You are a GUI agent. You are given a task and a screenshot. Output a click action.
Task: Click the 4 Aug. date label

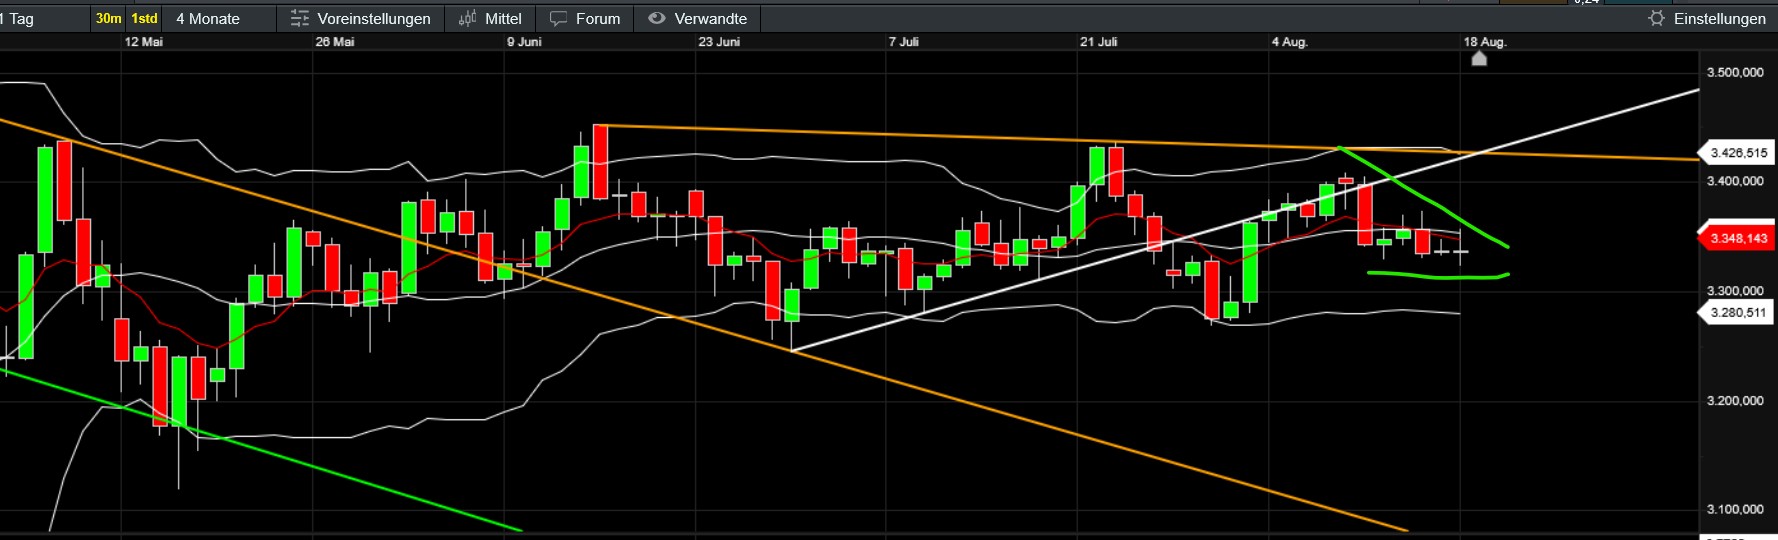pyautogui.click(x=1290, y=42)
